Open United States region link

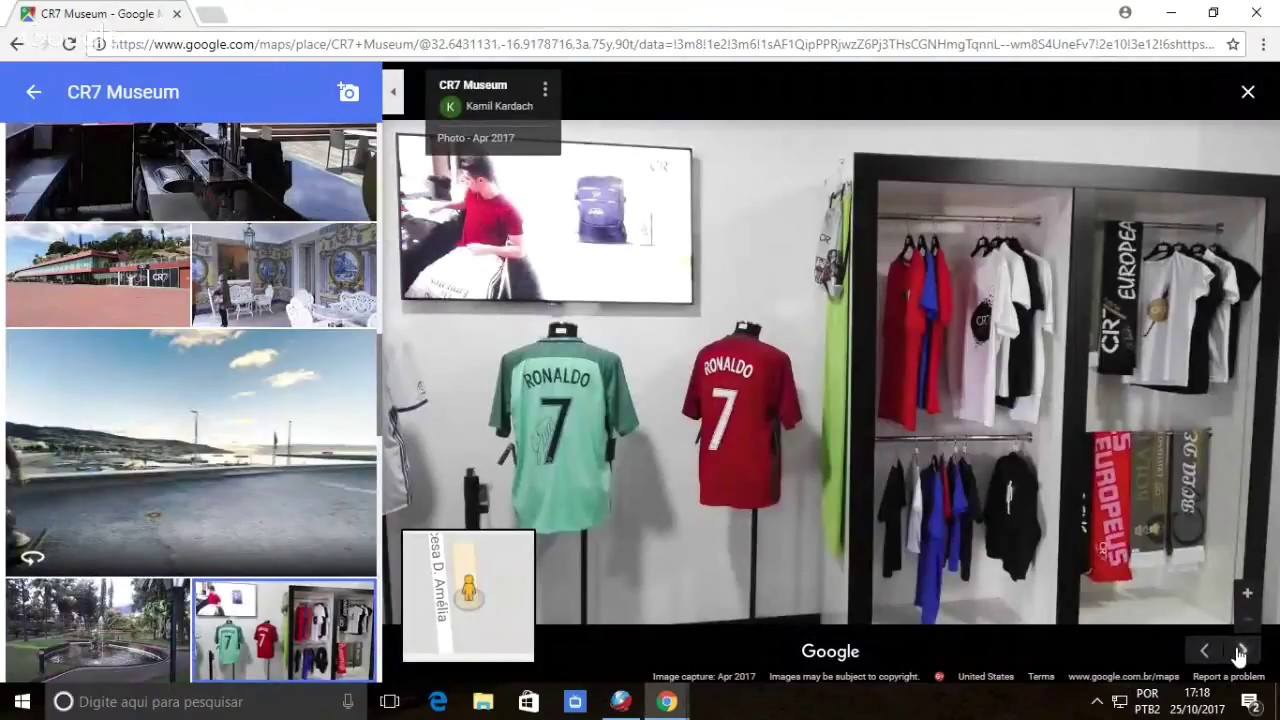pos(985,677)
